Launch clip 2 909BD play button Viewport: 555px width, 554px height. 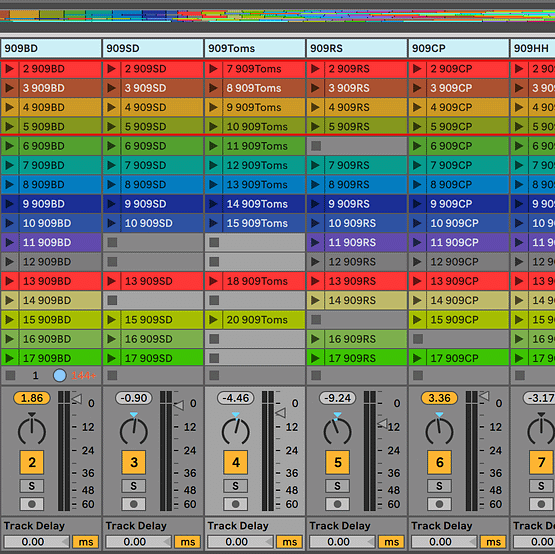[10, 69]
